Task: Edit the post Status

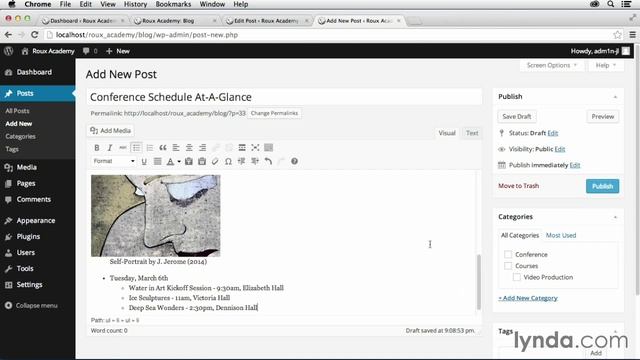Action: coord(553,133)
